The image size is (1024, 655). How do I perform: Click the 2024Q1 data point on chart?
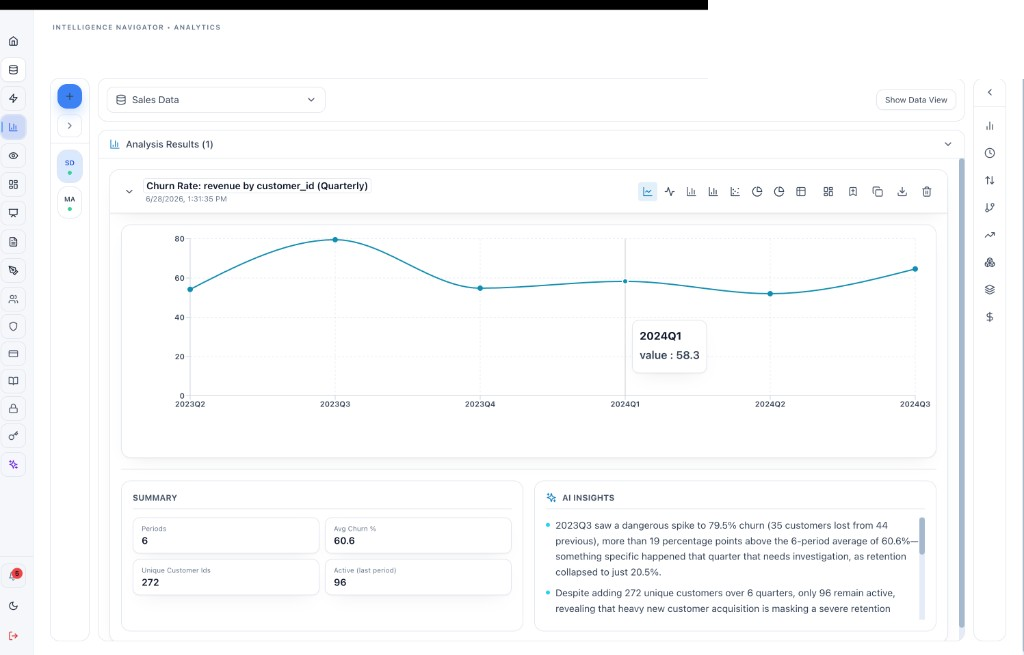click(x=625, y=281)
